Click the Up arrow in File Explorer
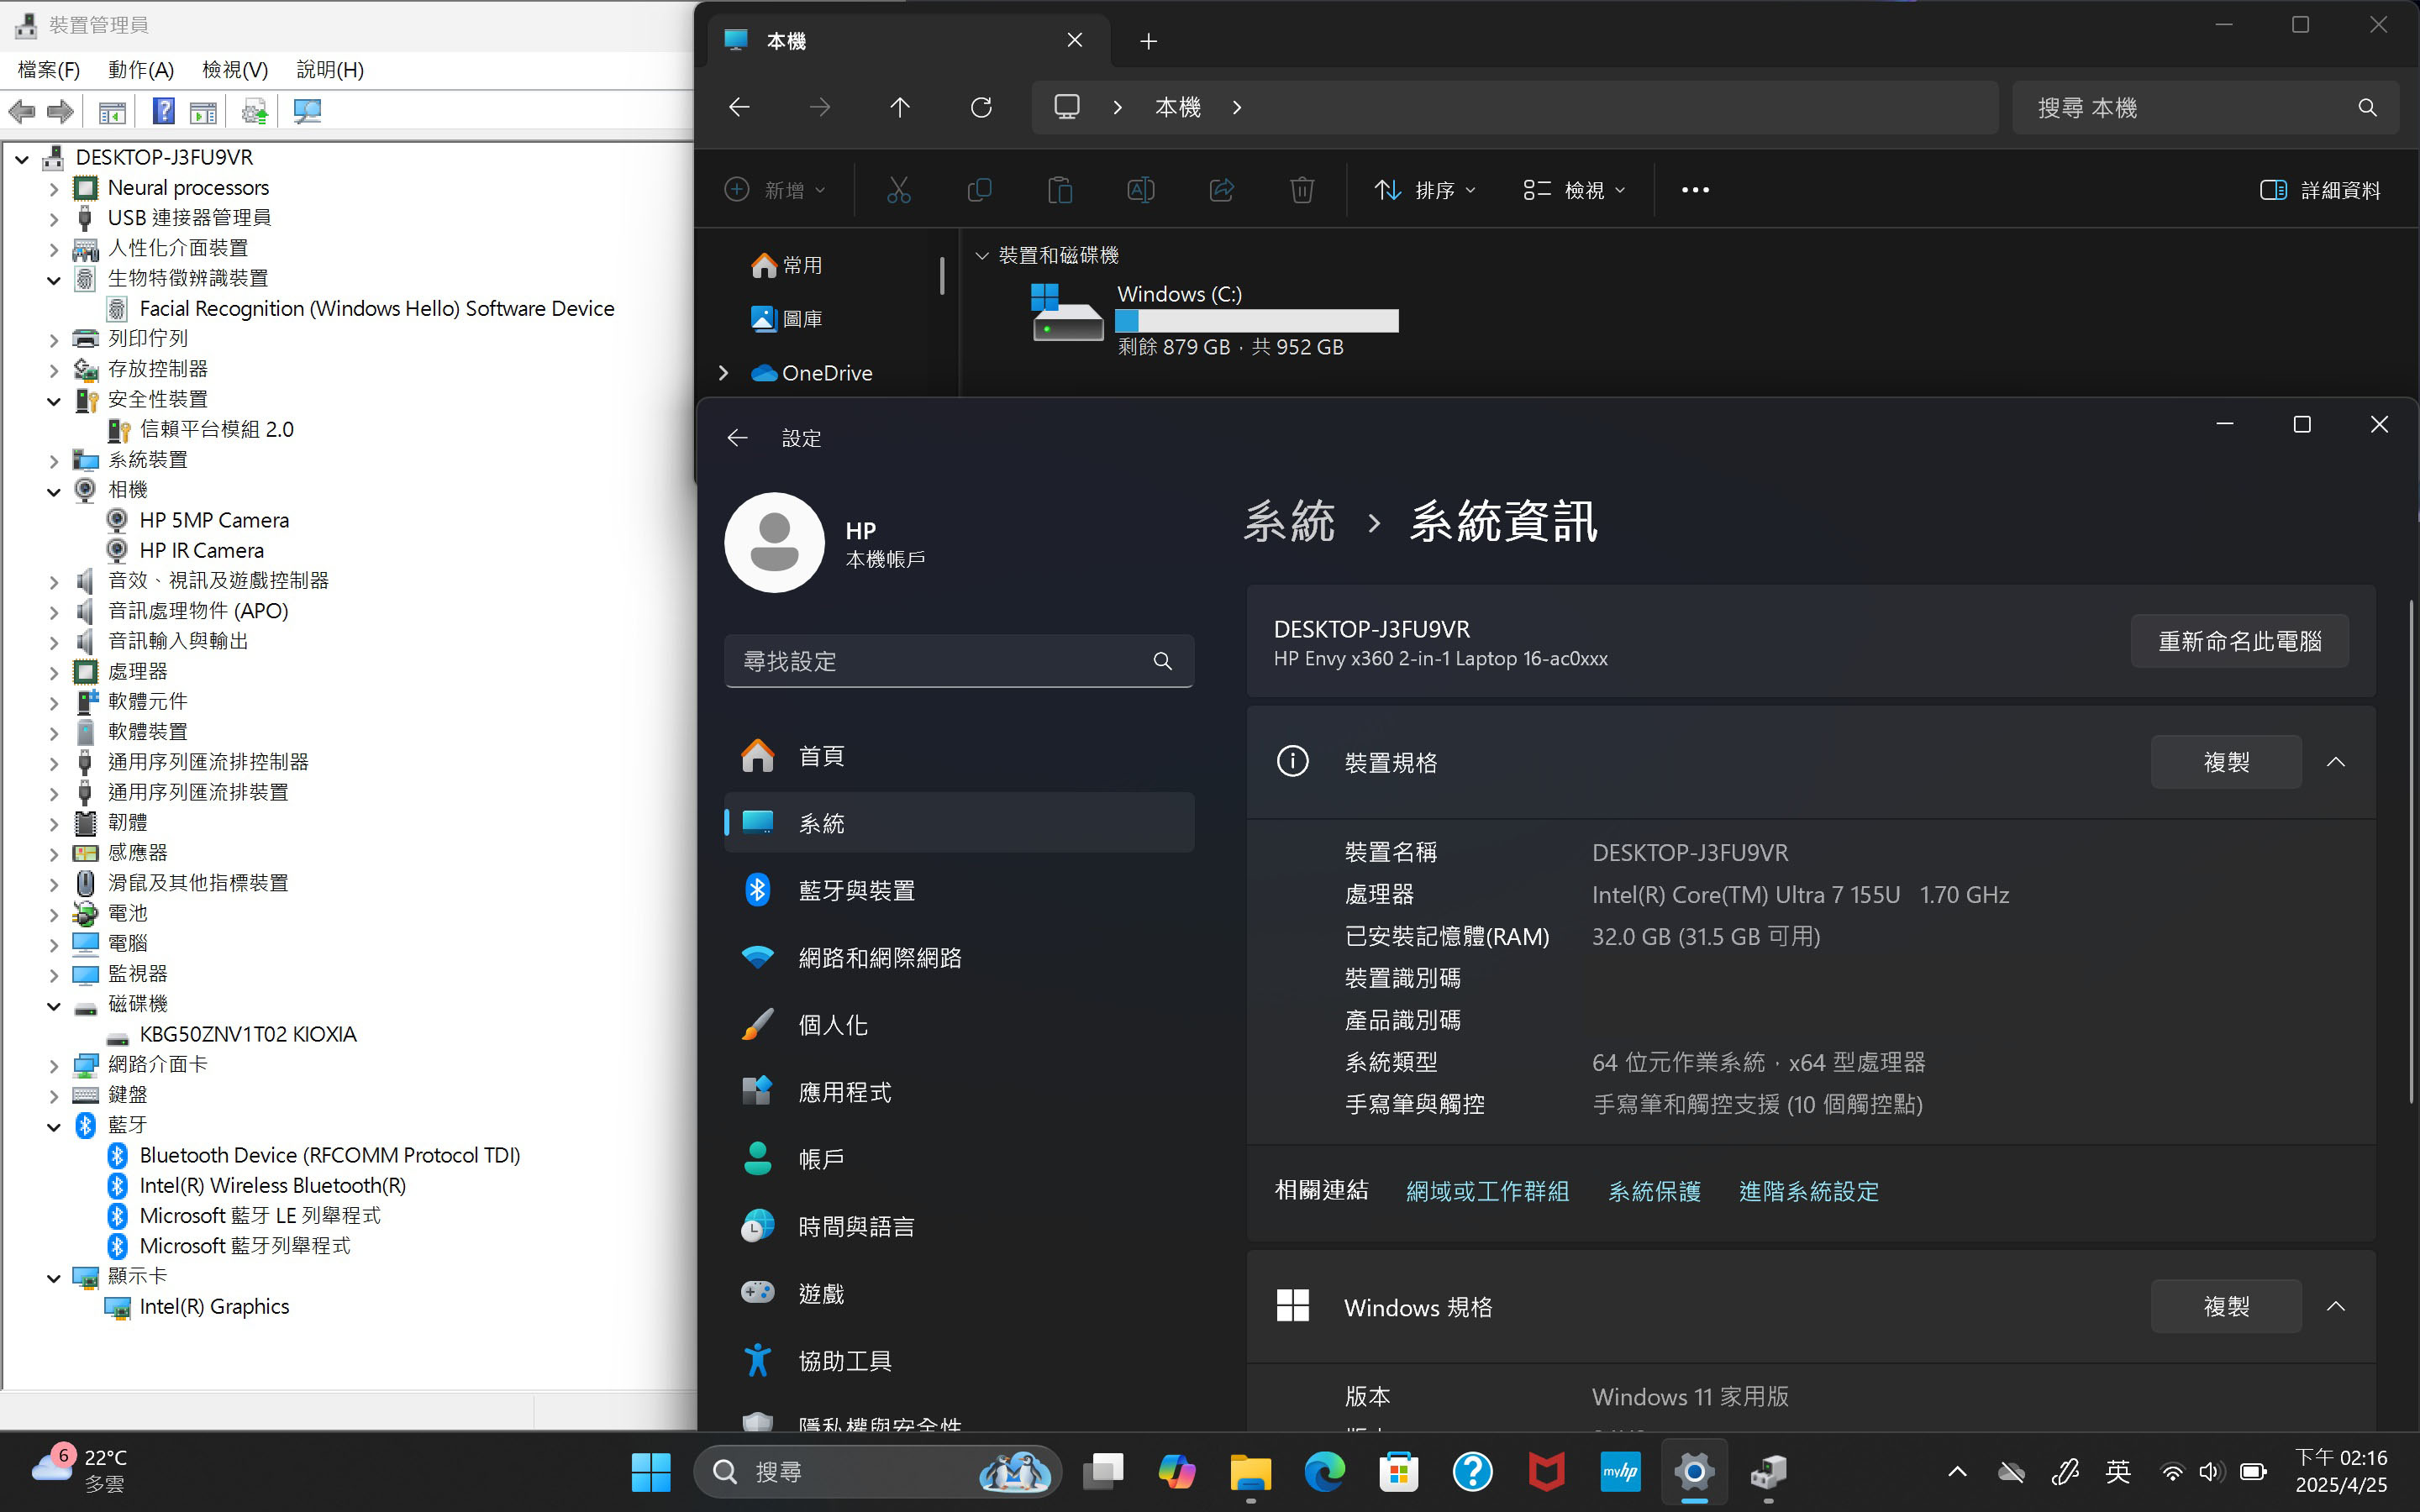This screenshot has width=2420, height=1512. tap(900, 107)
